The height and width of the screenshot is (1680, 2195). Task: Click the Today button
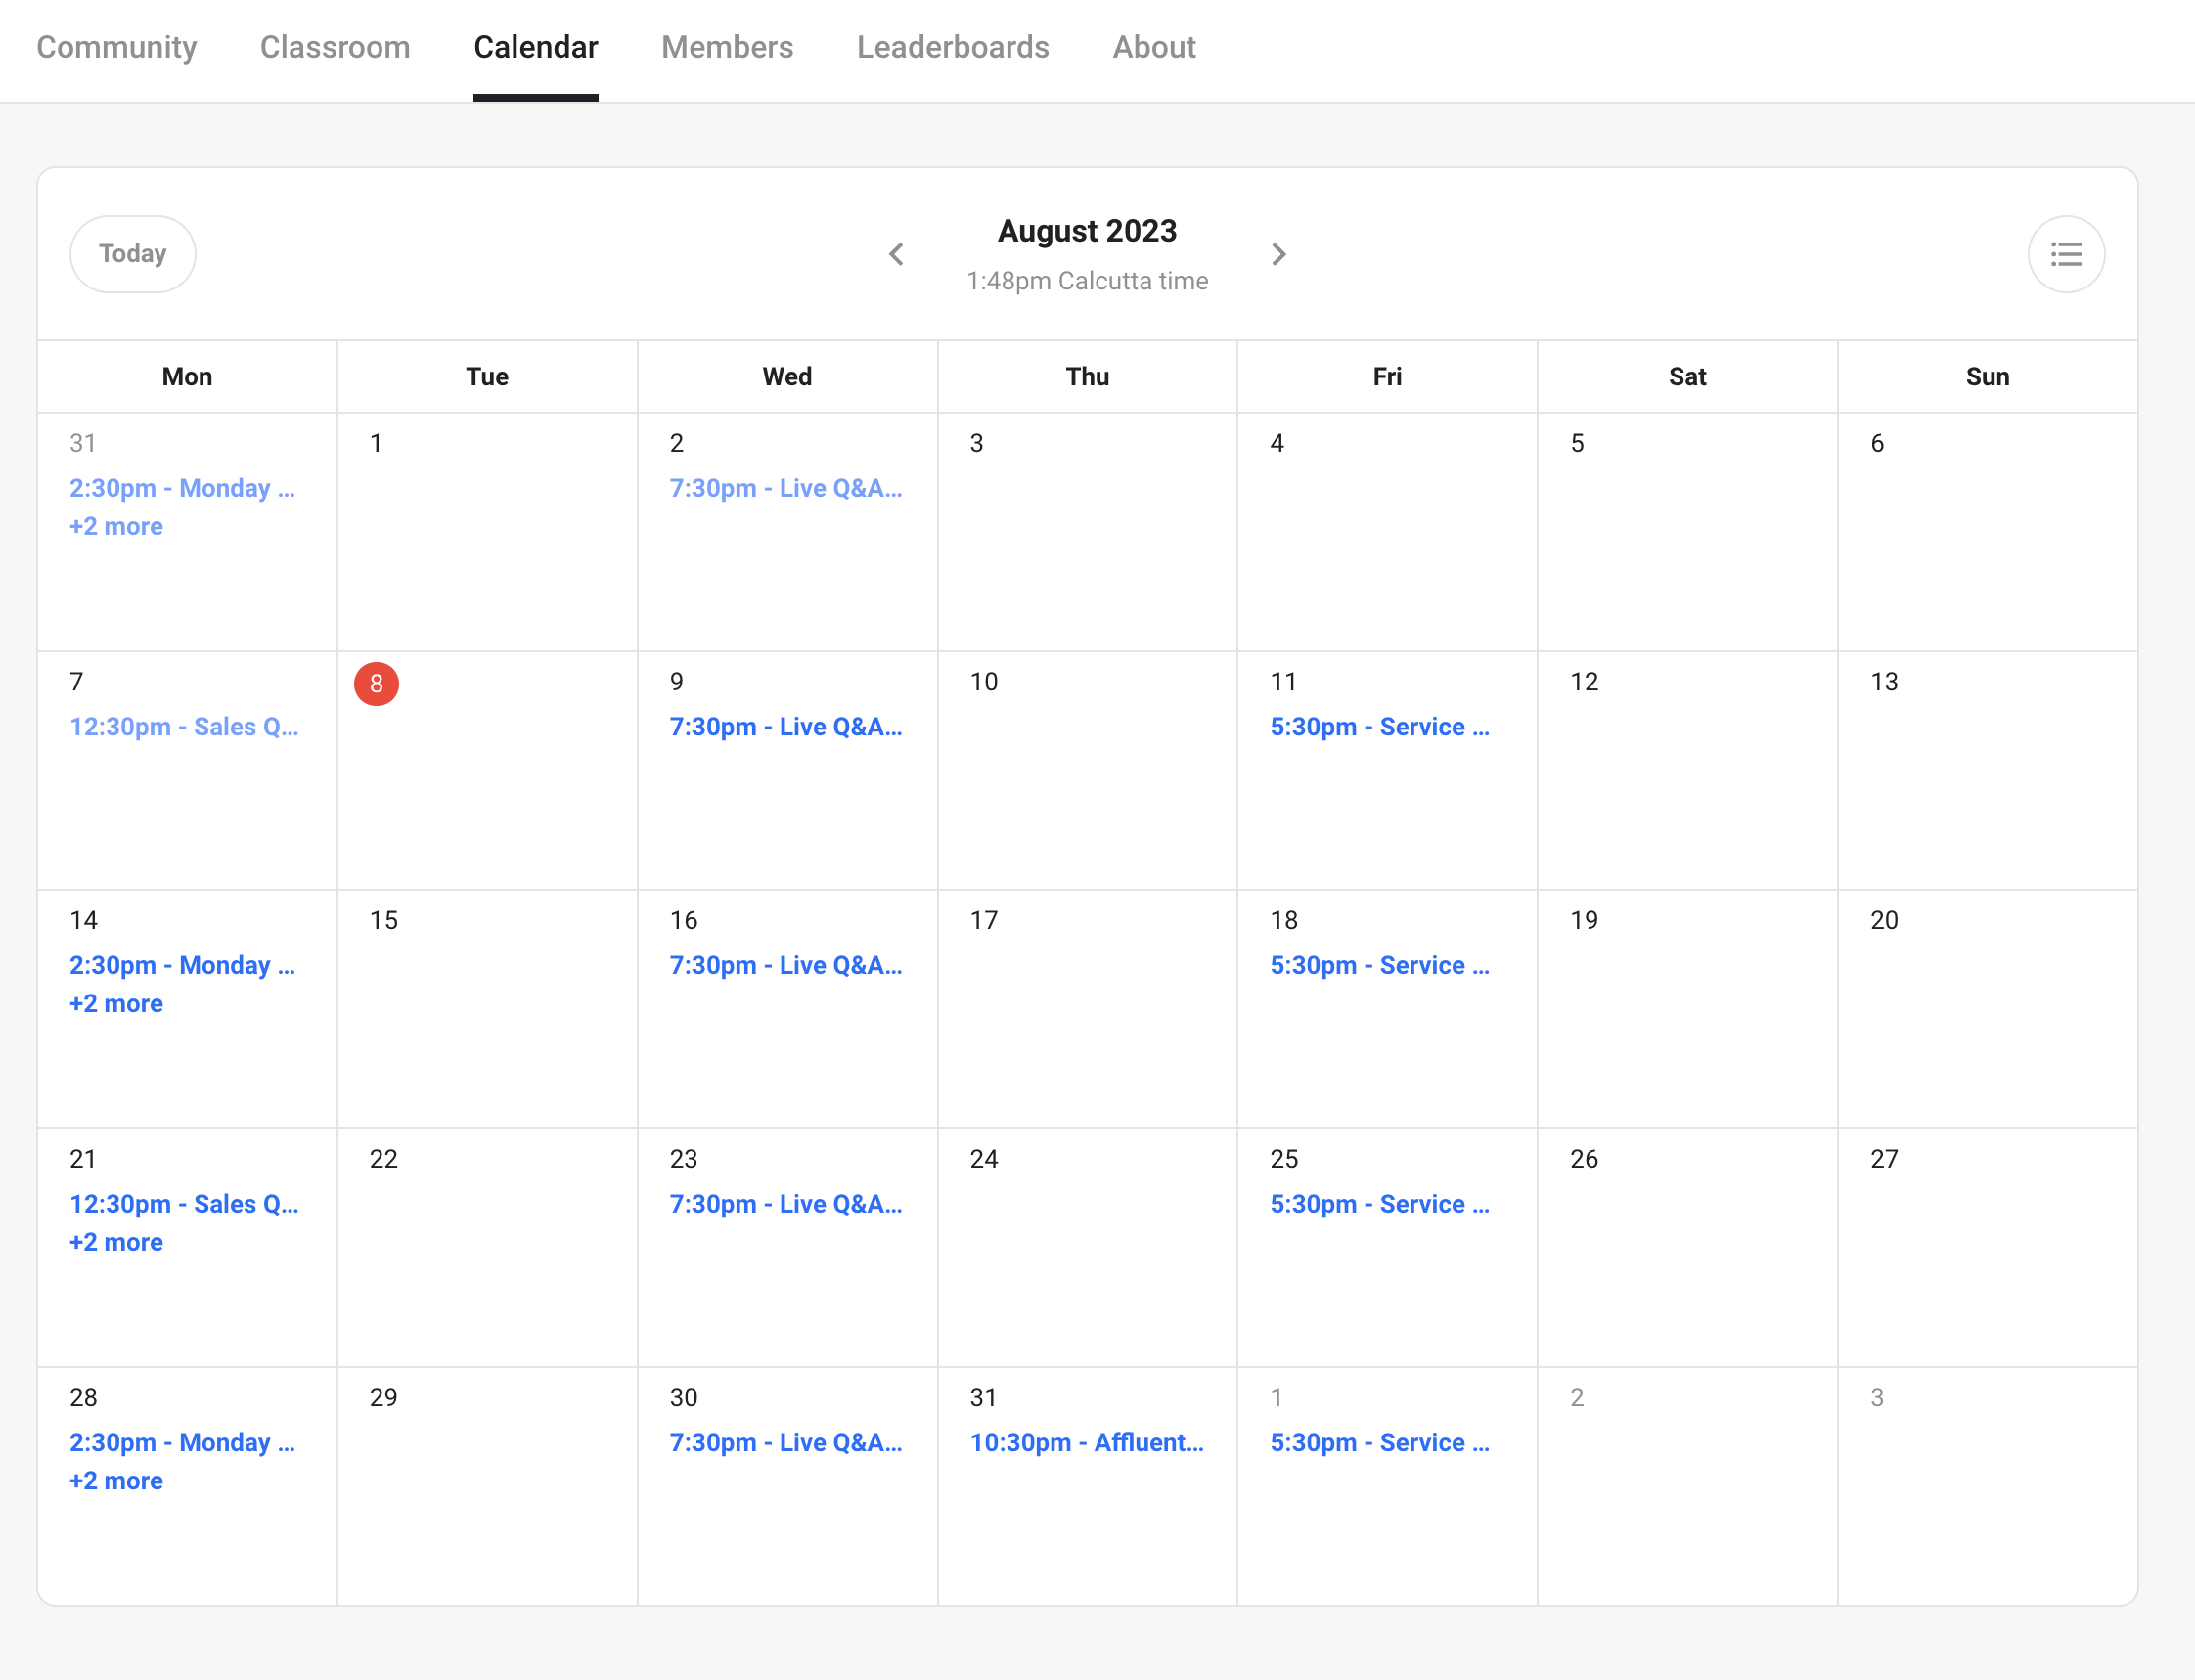(x=132, y=254)
